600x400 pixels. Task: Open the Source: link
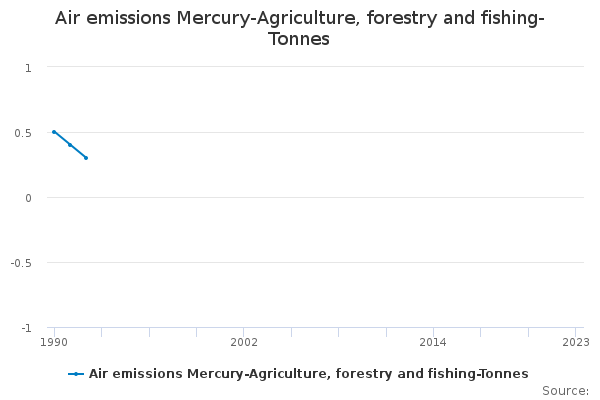point(565,390)
